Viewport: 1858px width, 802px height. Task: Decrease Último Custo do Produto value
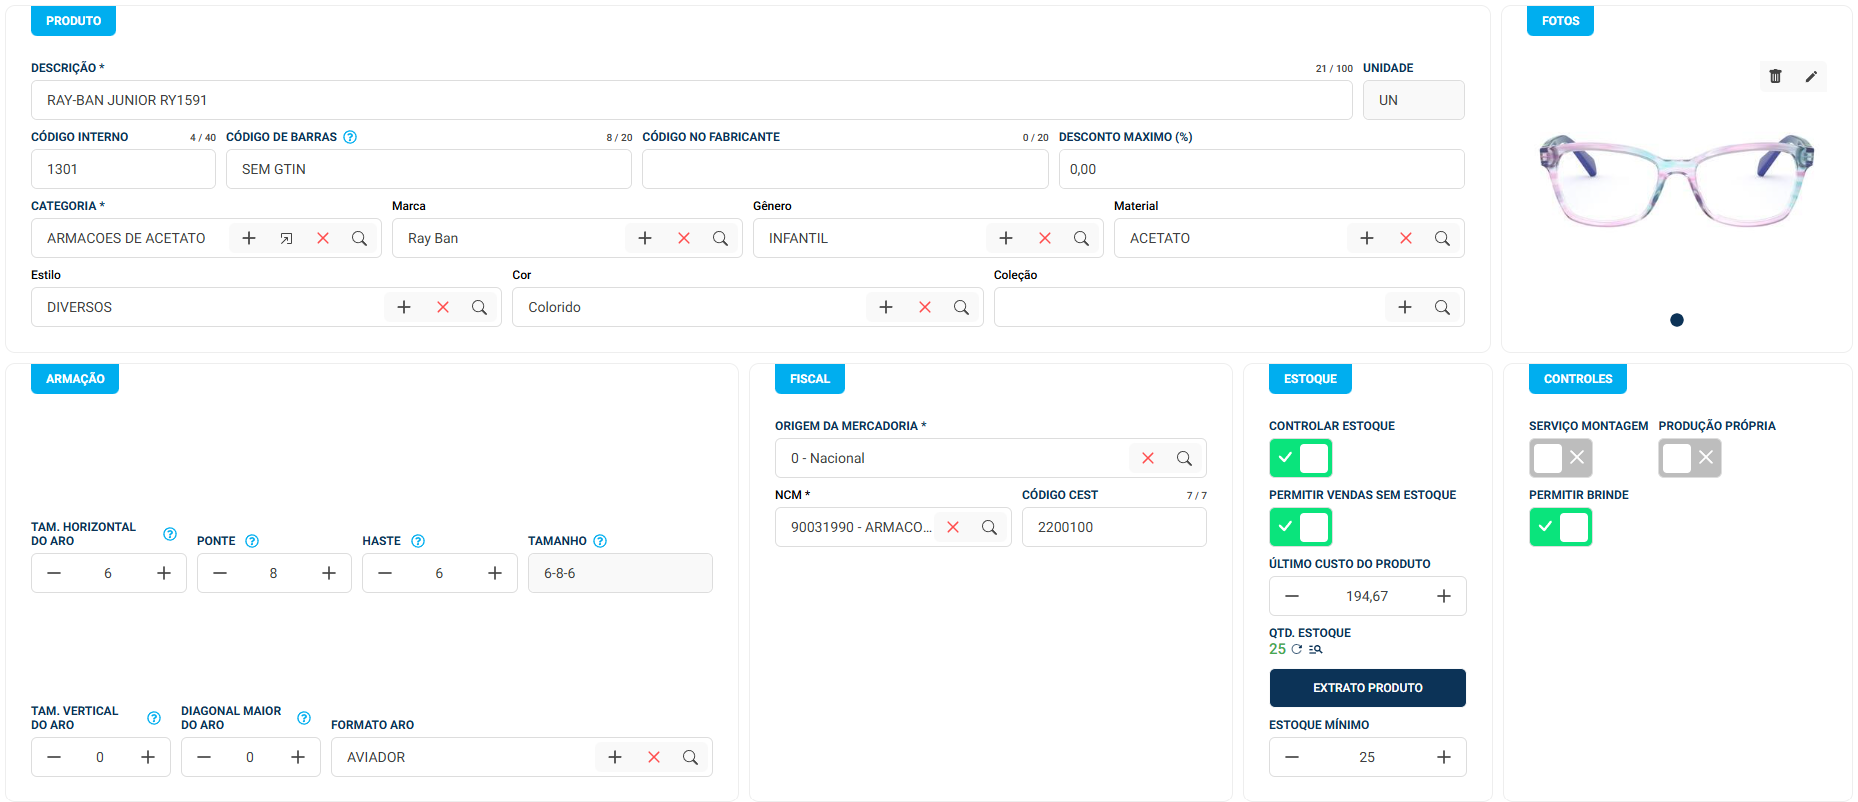tap(1292, 596)
